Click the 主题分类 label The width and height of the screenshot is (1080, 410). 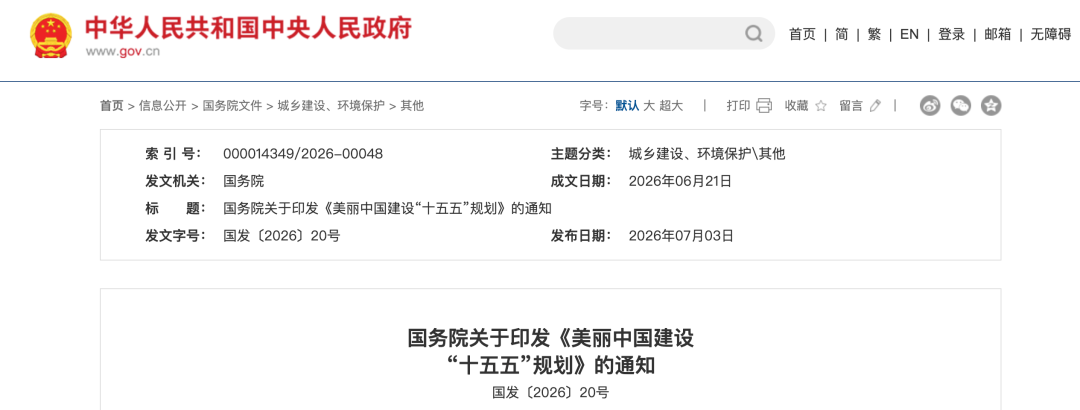(x=579, y=154)
